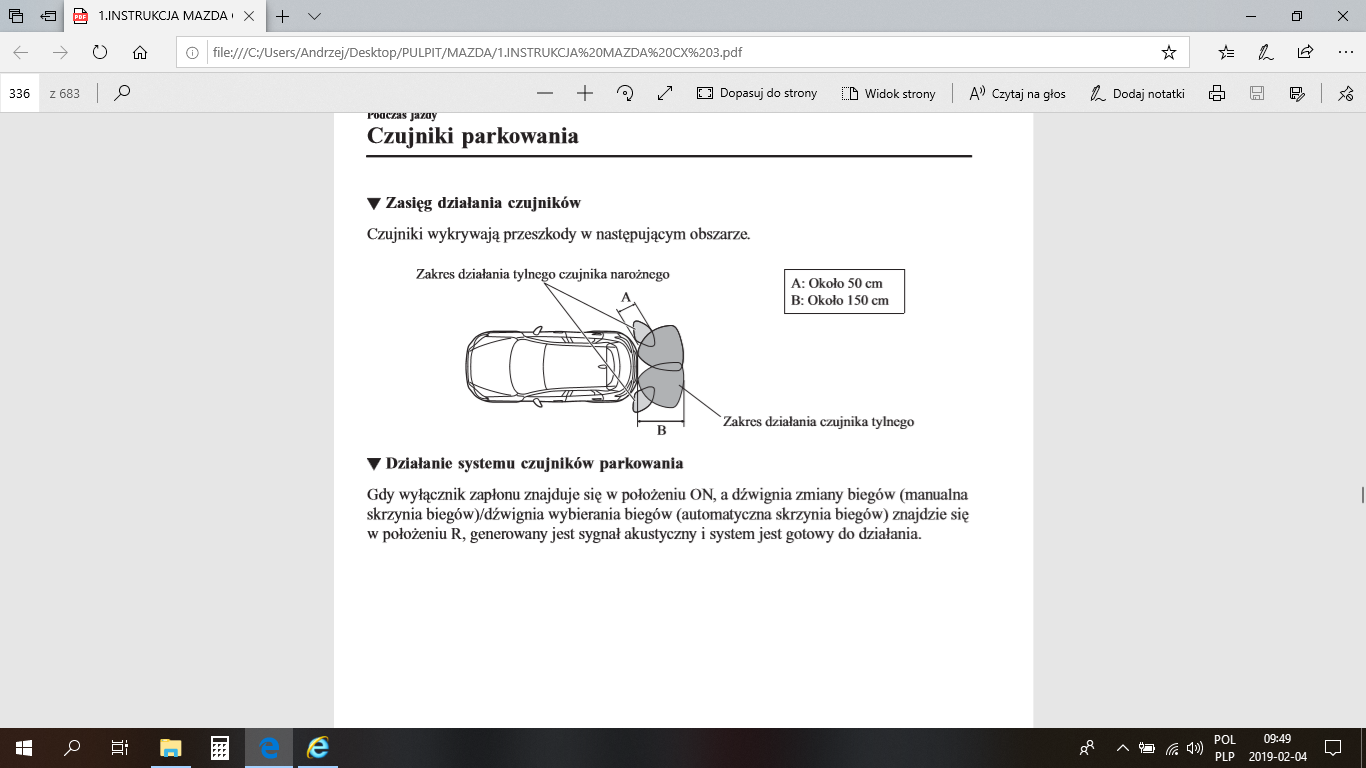
Task: Expand hidden system tray icons
Action: [x=1122, y=748]
